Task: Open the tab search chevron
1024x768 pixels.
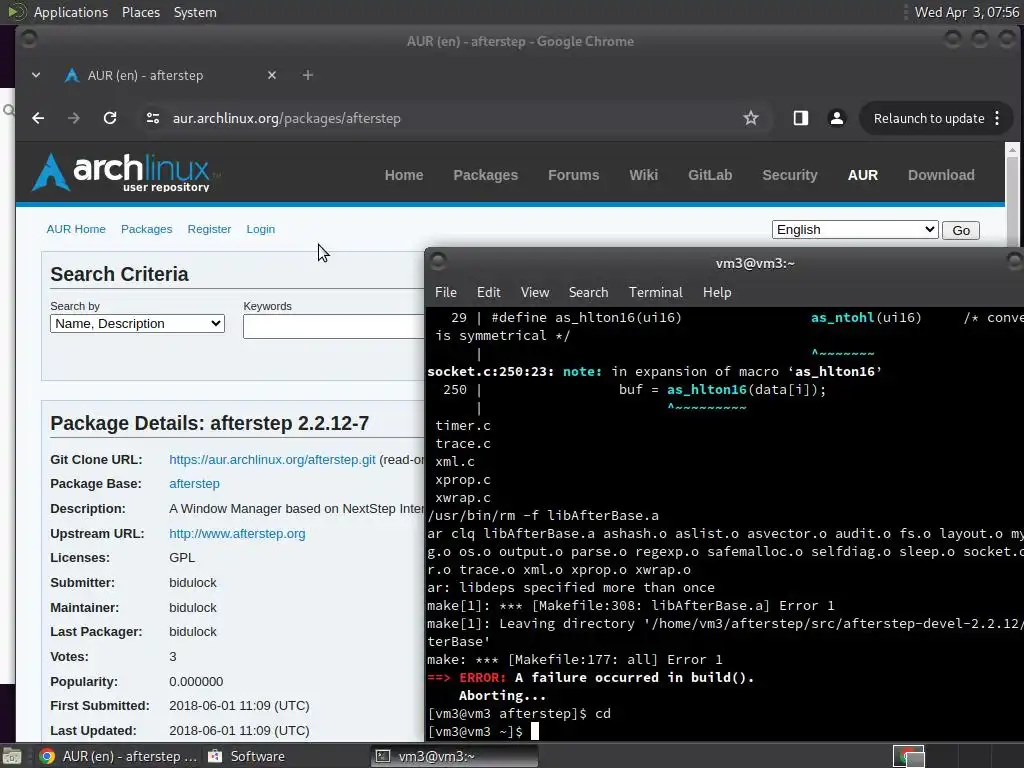Action: click(36, 75)
